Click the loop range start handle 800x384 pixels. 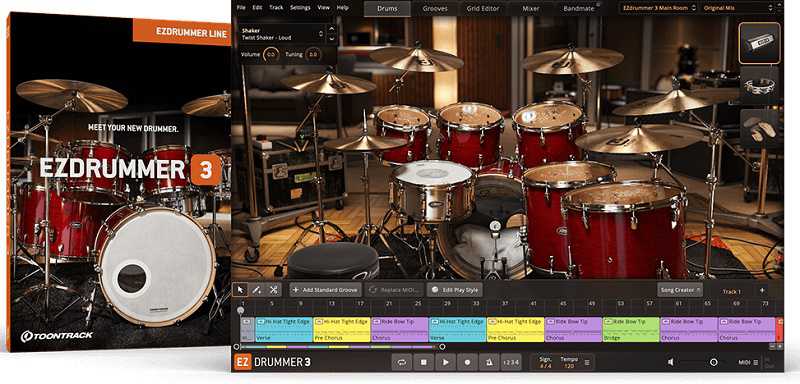coord(236,347)
